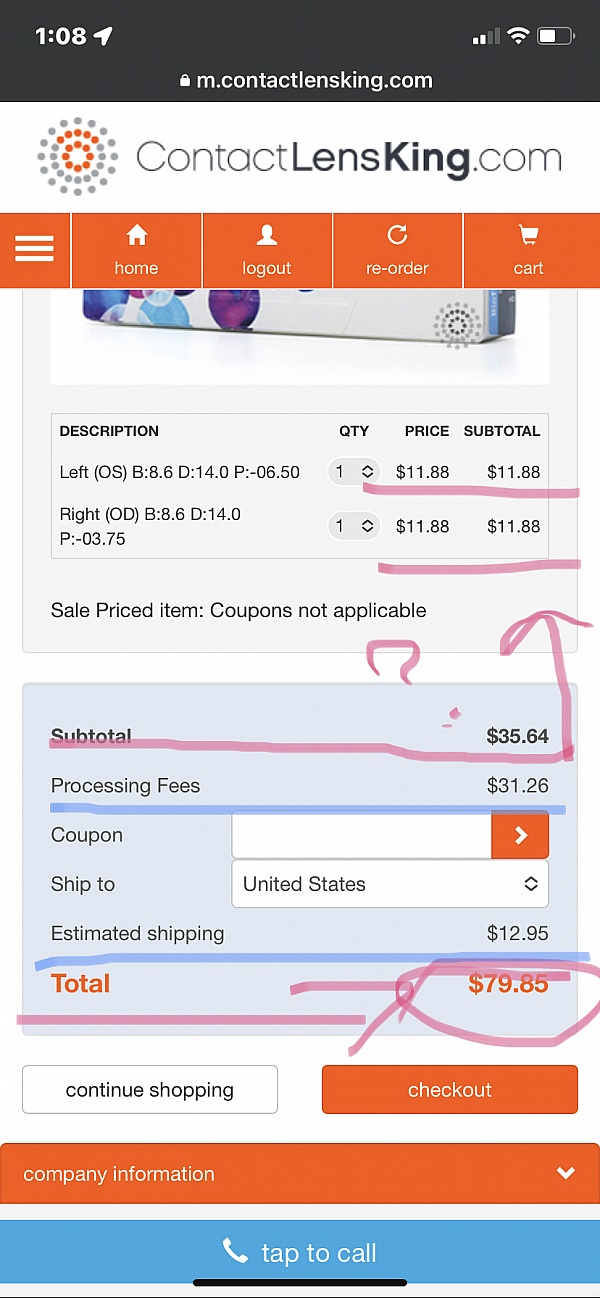Tap the continue shopping button

(x=150, y=1089)
